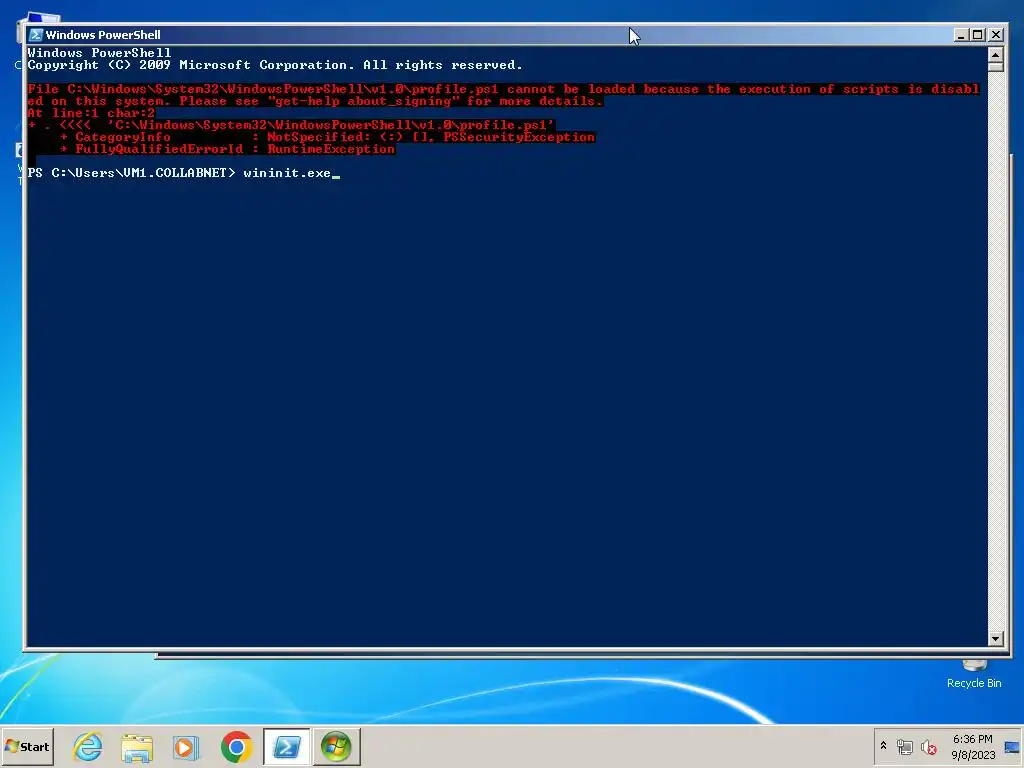Open the network status tray icon
Screen dimensions: 1024x768
coord(904,746)
